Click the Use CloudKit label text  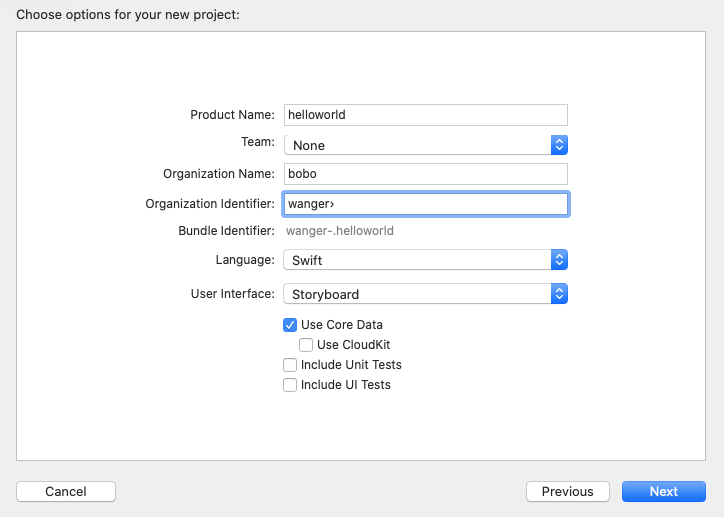[353, 345]
